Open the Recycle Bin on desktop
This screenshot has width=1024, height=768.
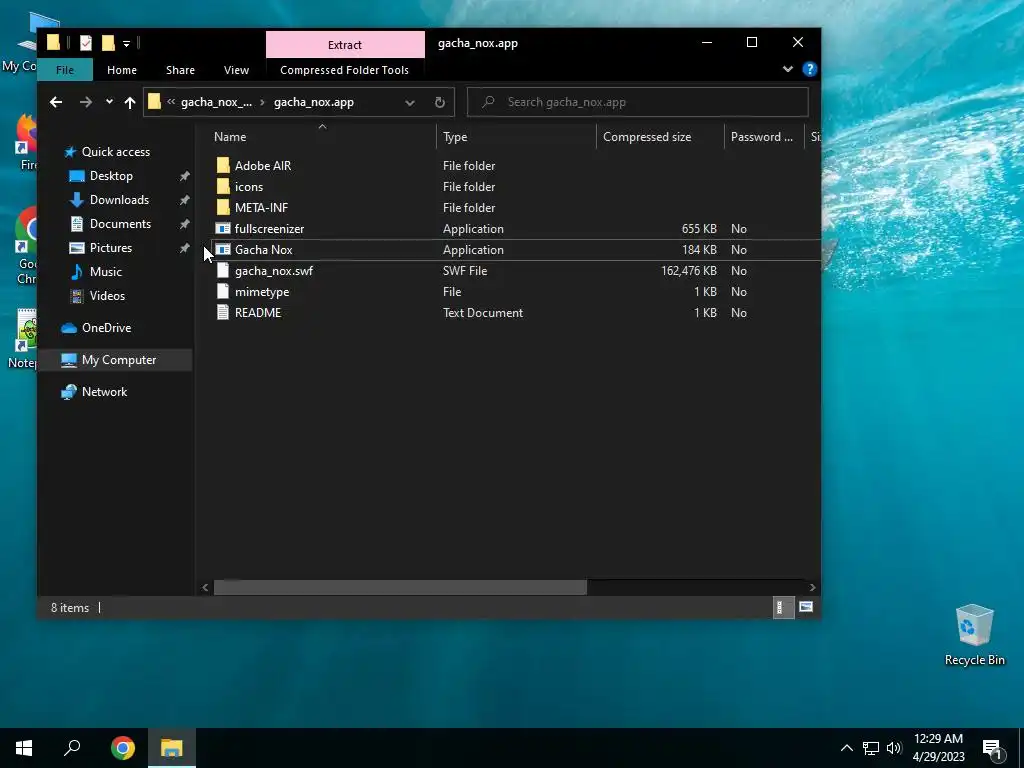tap(974, 635)
